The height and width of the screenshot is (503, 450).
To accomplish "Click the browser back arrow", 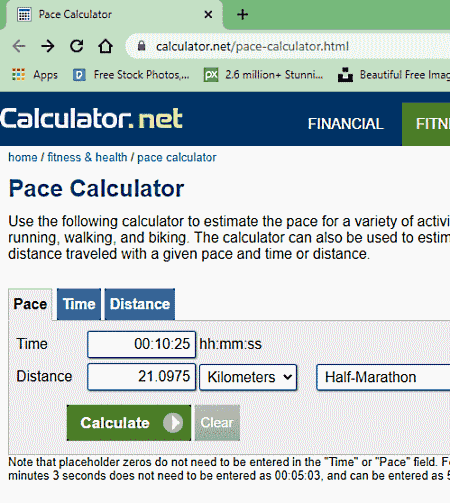I will click(x=19, y=46).
